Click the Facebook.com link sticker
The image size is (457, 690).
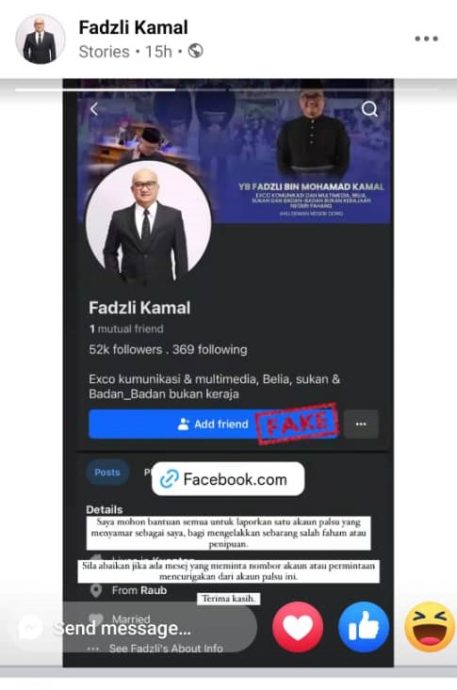[228, 479]
